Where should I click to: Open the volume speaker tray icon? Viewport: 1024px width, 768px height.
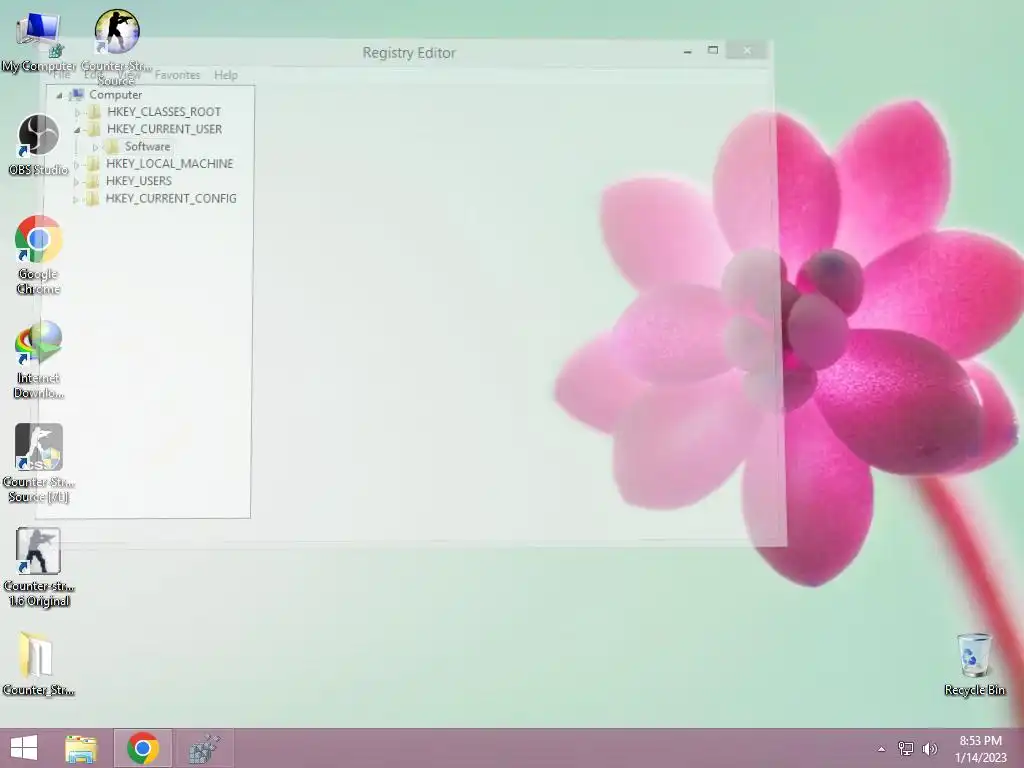[x=929, y=748]
